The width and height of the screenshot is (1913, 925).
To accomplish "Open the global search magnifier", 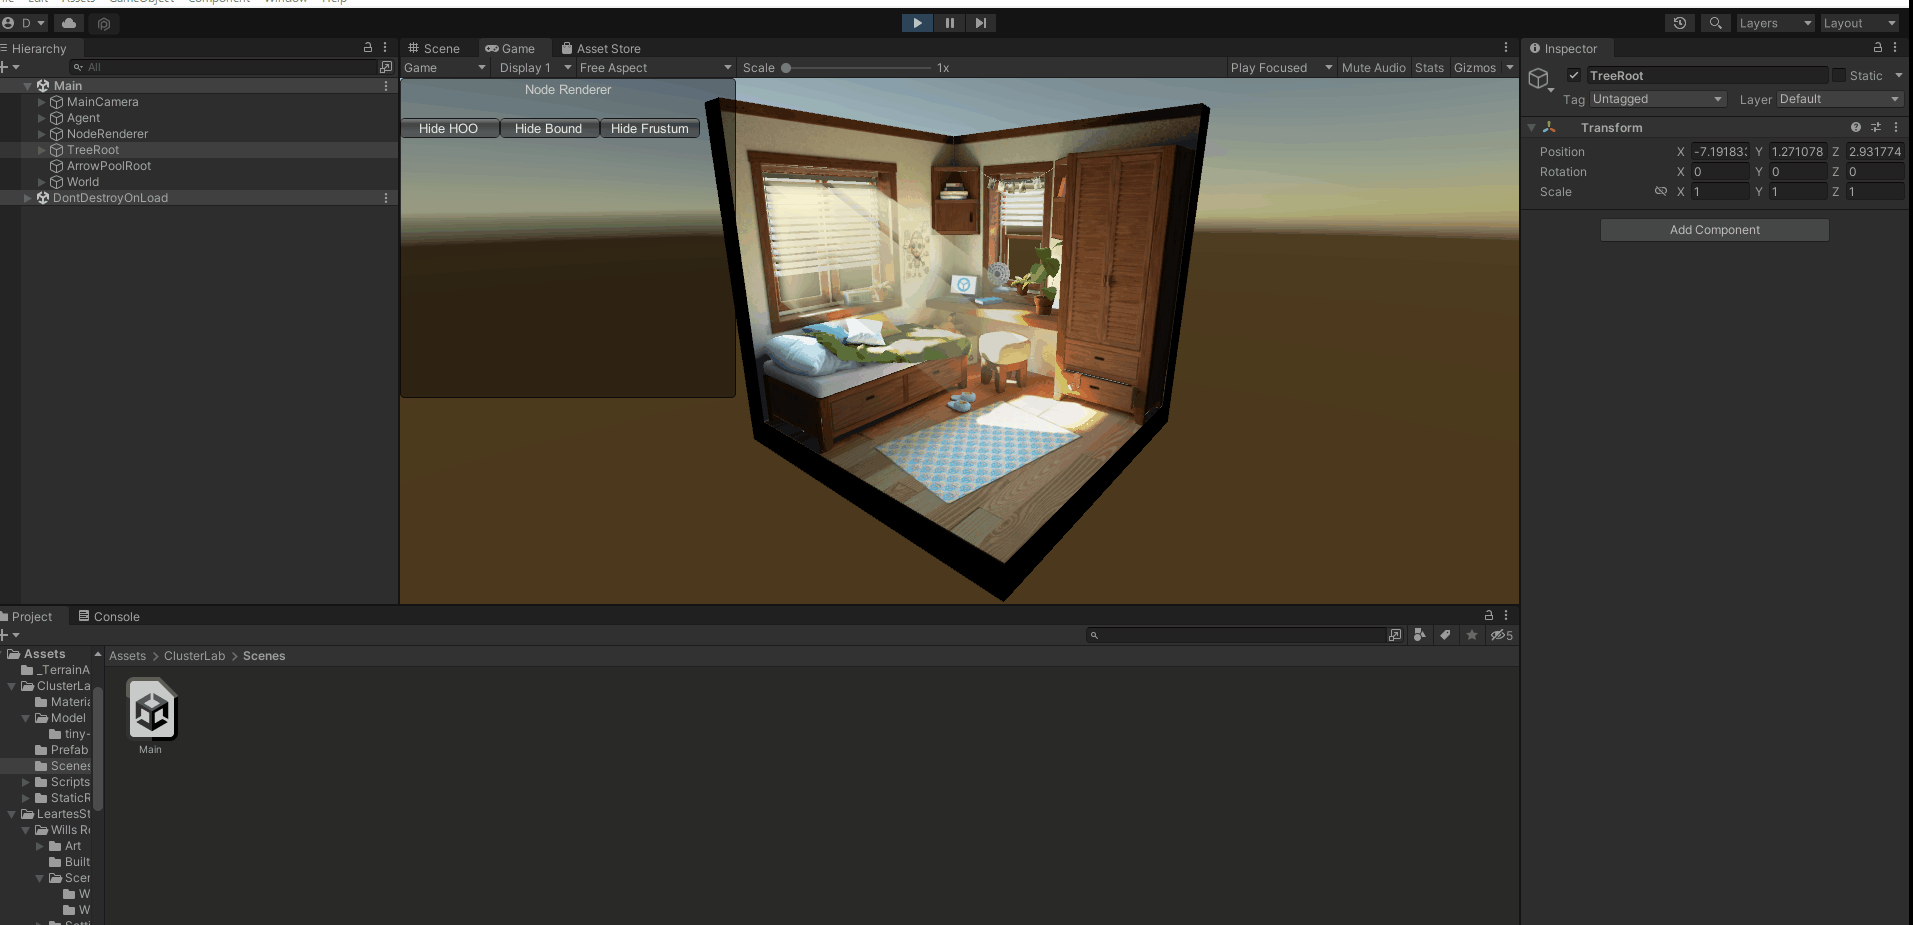I will point(1716,23).
